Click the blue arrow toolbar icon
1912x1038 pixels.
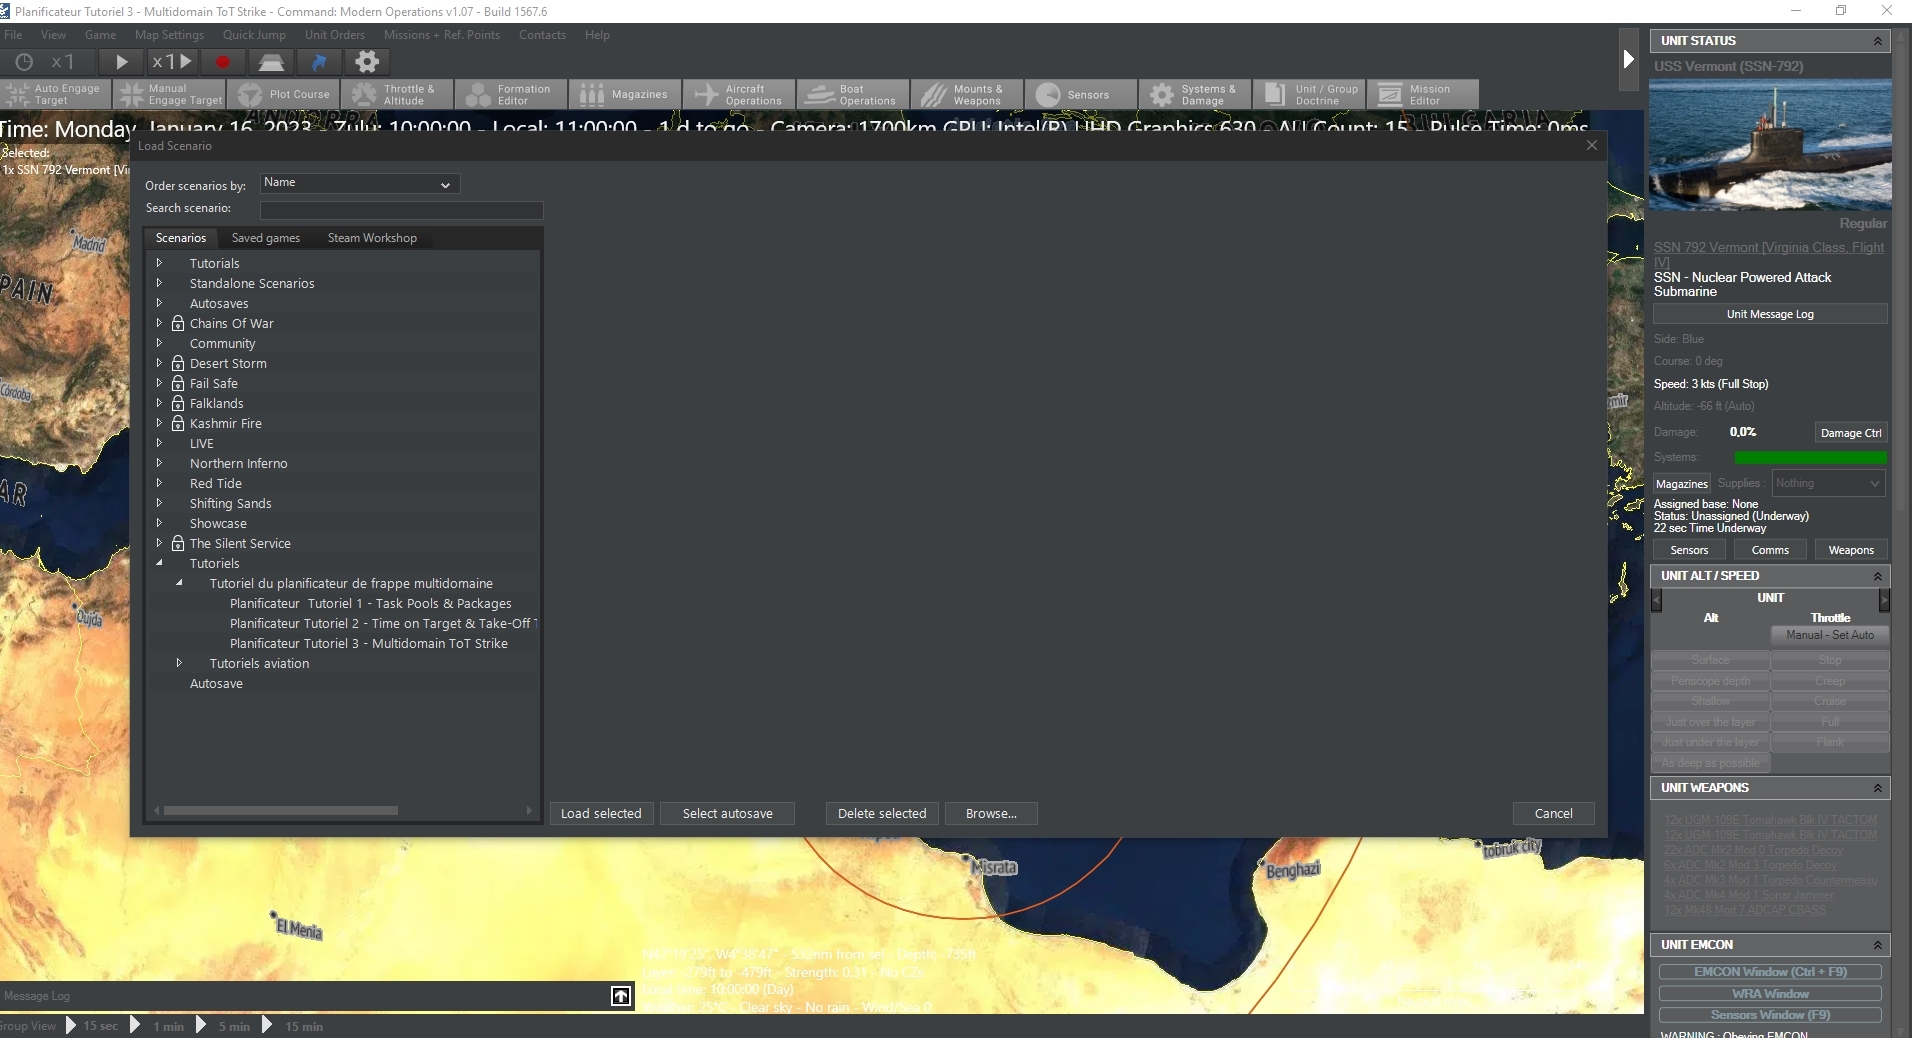tap(319, 62)
